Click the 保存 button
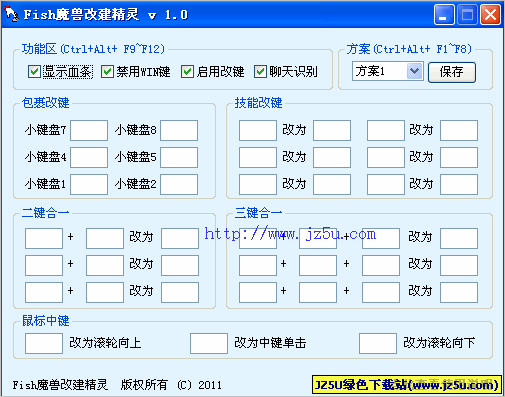 (452, 72)
